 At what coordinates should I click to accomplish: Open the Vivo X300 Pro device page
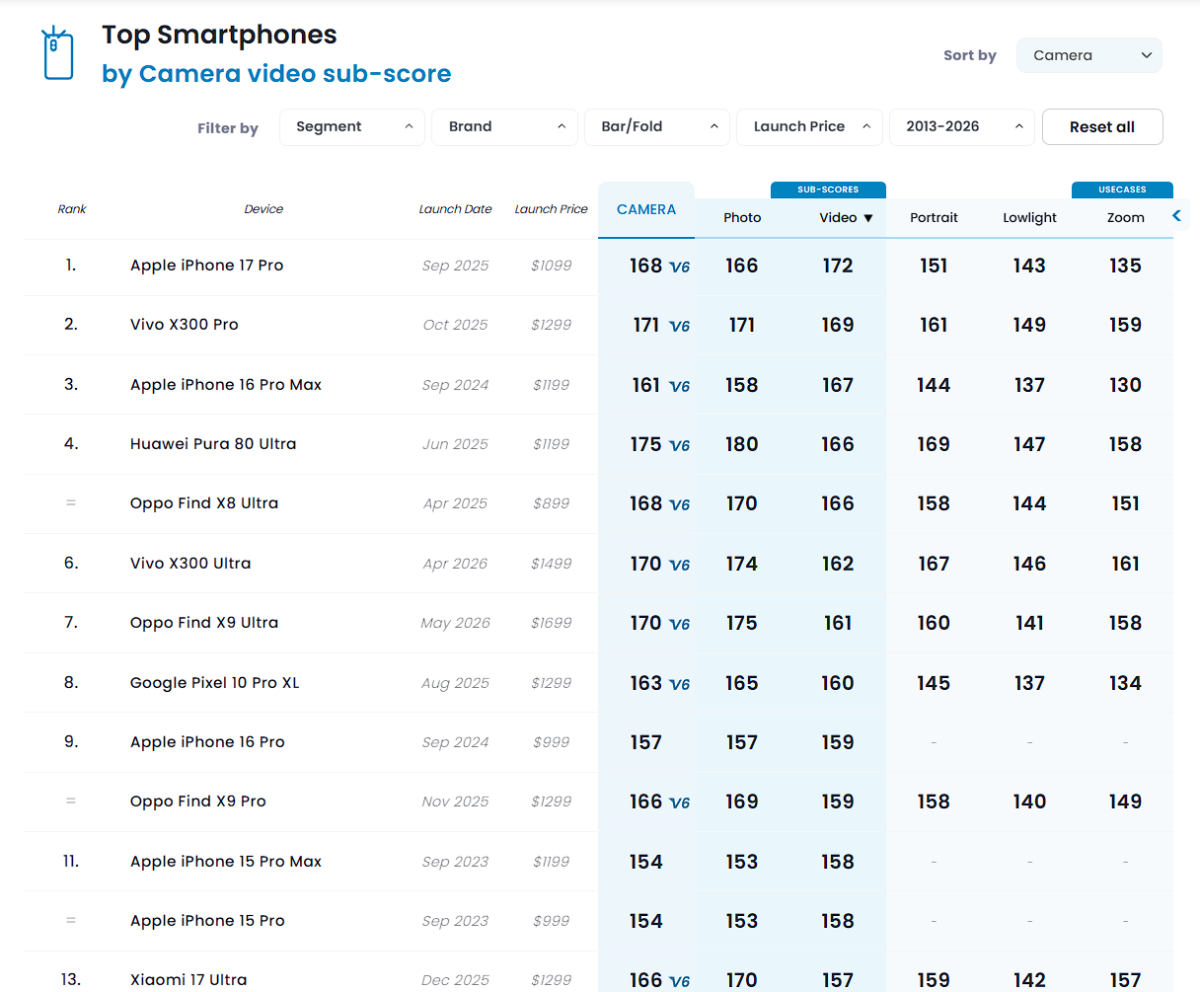[x=184, y=325]
